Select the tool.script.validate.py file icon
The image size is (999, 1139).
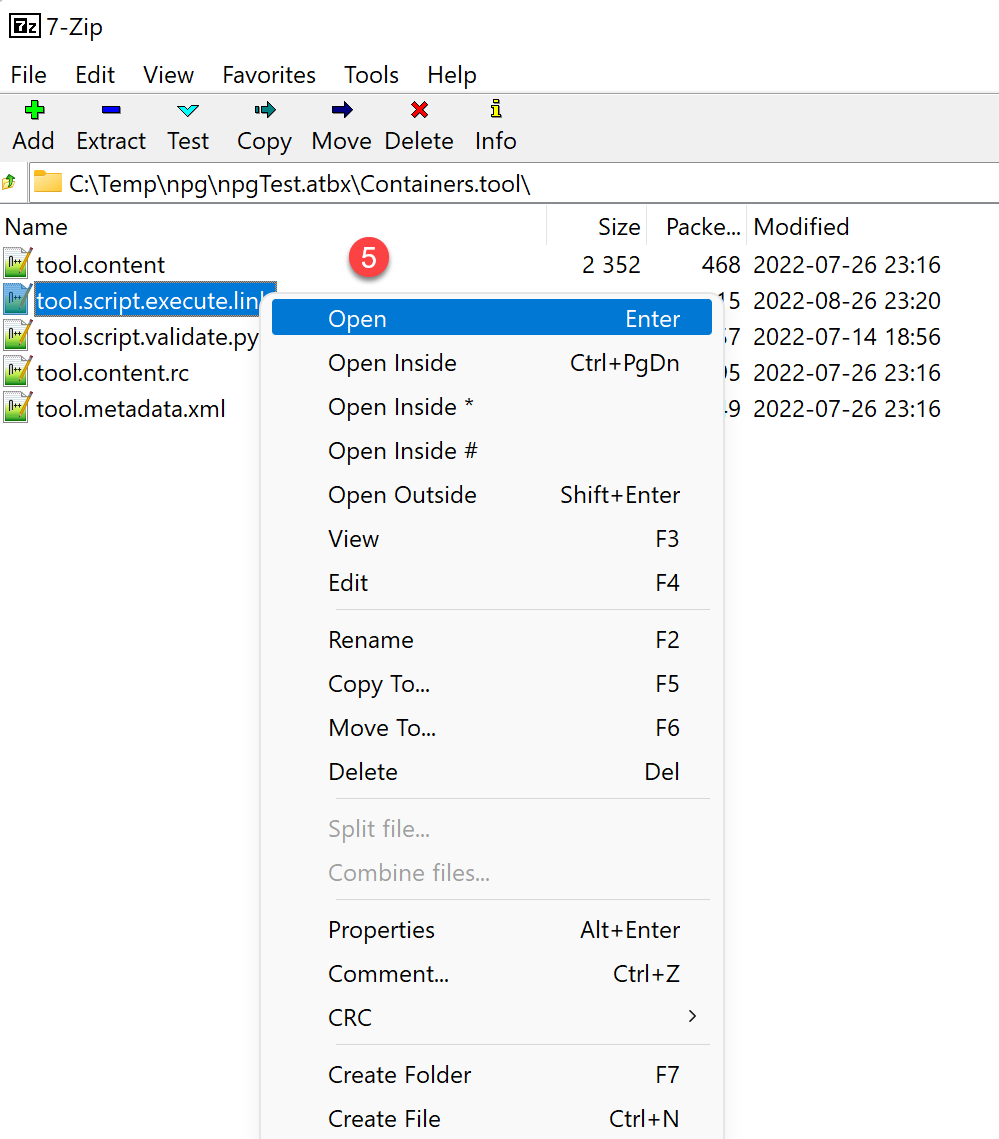pos(17,336)
